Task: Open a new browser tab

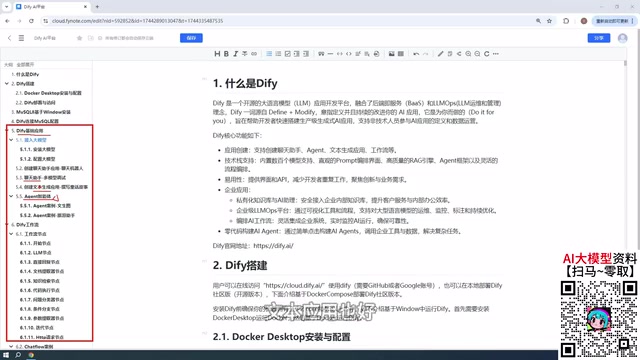Action: tap(97, 7)
